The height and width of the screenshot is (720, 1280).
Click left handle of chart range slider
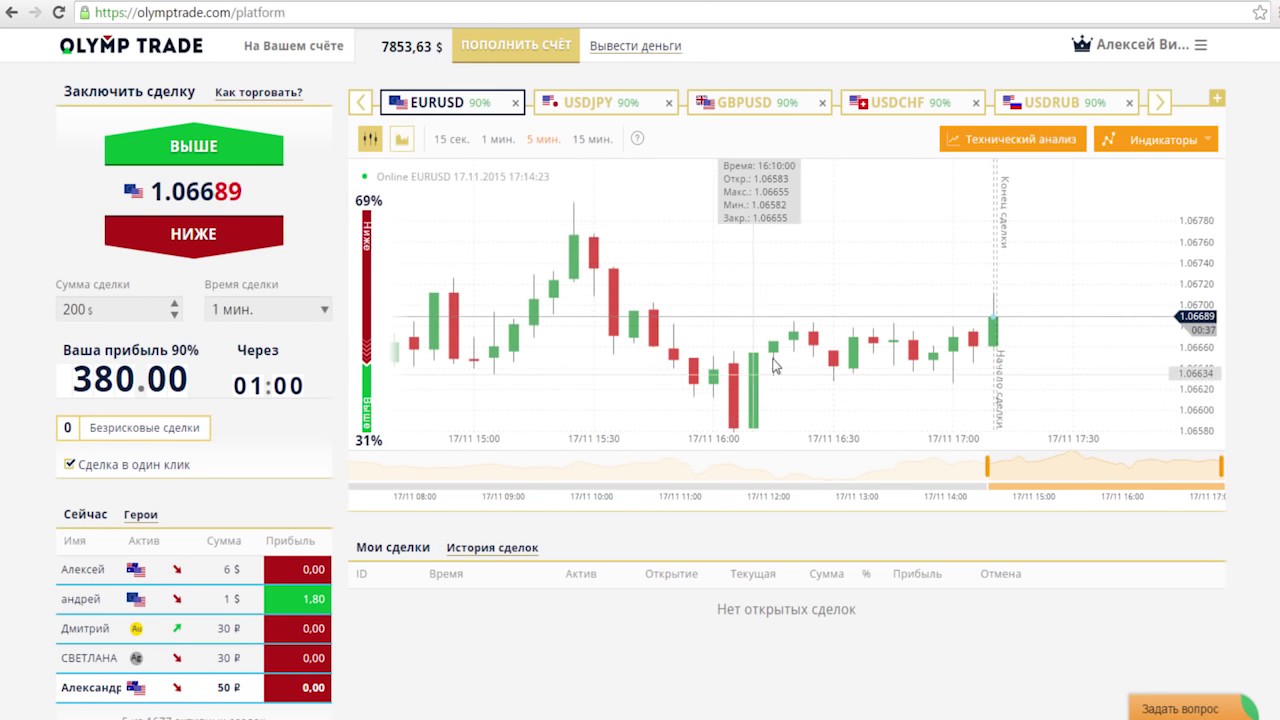987,466
